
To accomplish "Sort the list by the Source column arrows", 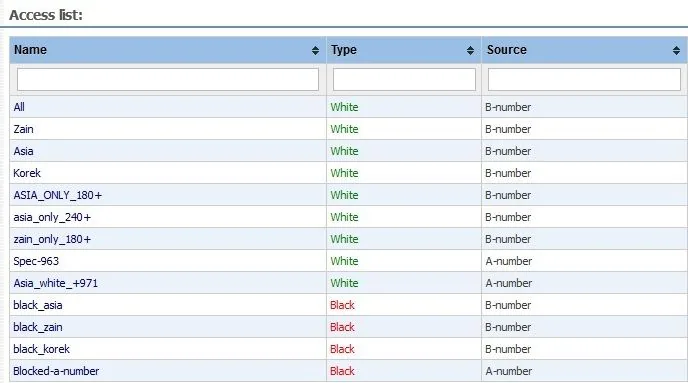I will point(676,50).
